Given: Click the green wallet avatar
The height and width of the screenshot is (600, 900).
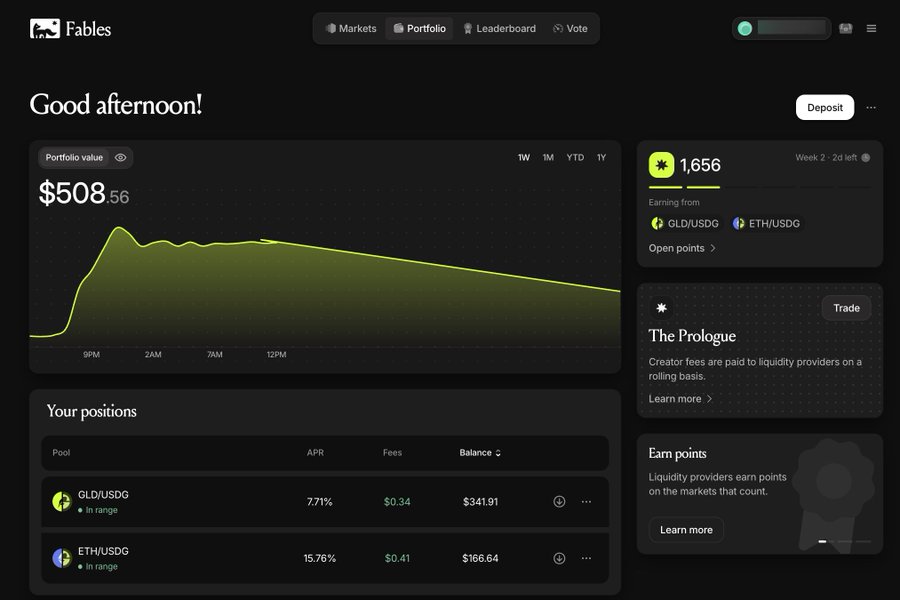Looking at the screenshot, I should pos(744,28).
